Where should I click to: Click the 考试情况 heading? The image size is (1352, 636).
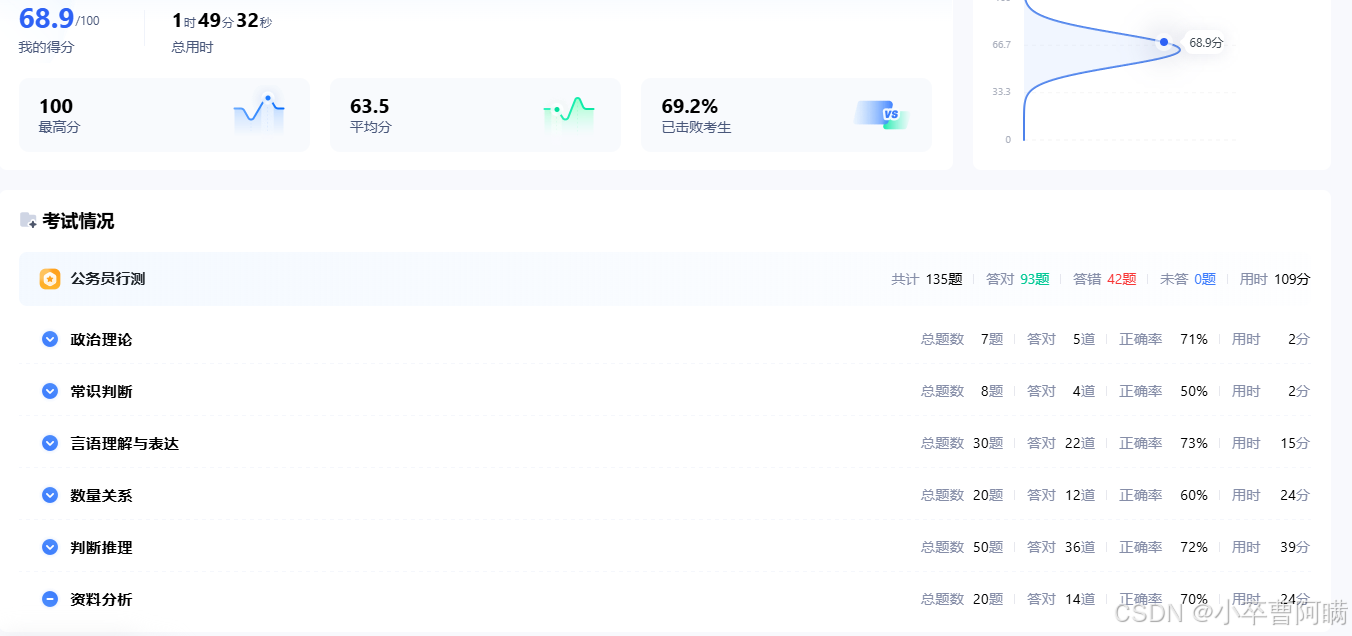tap(78, 221)
